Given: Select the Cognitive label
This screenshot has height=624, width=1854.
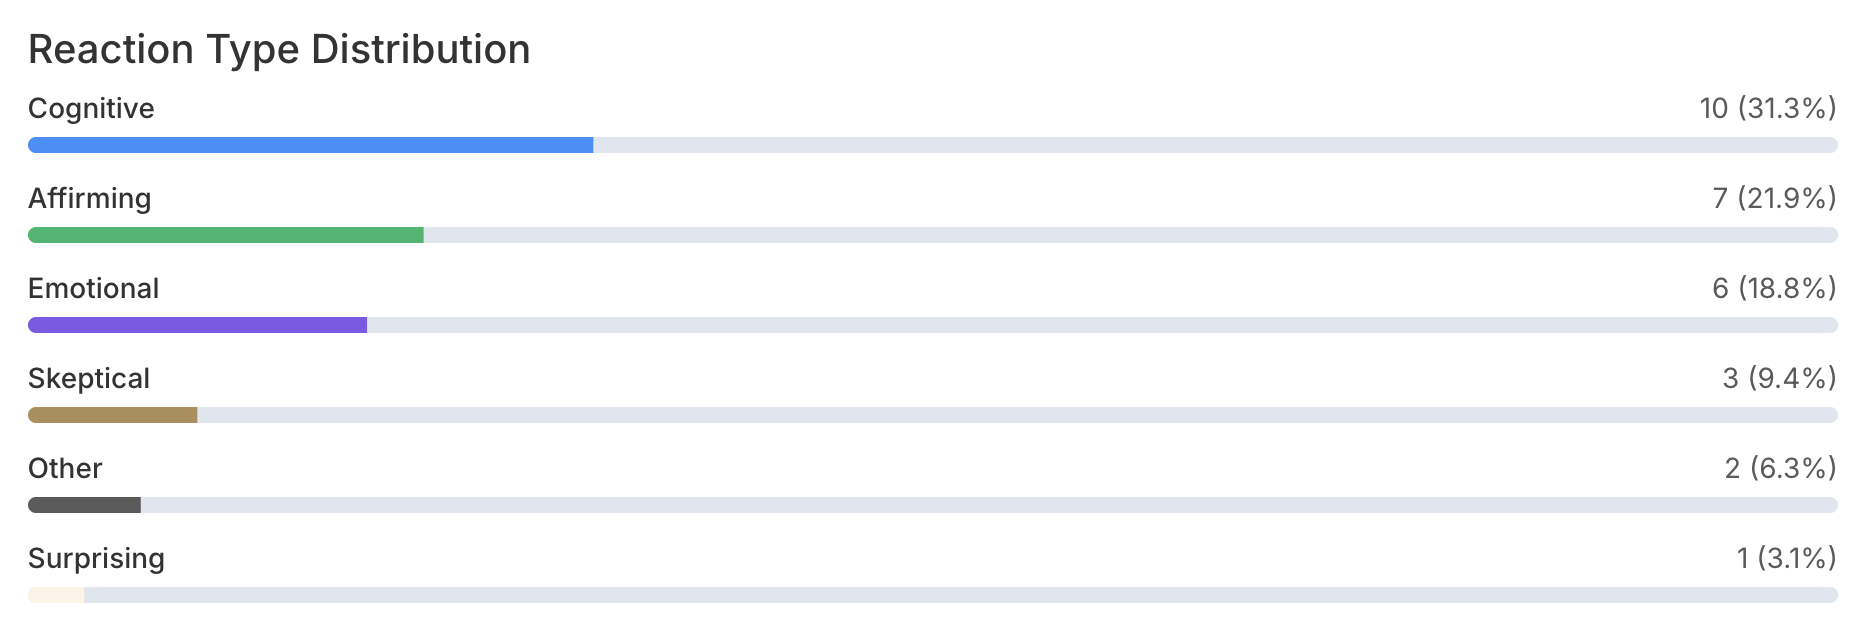Looking at the screenshot, I should (91, 108).
